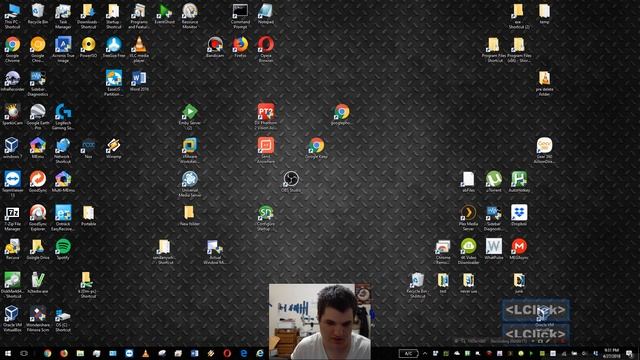
Task: Select the Logitech Gaming Software desktop icon
Action: pyautogui.click(x=63, y=116)
